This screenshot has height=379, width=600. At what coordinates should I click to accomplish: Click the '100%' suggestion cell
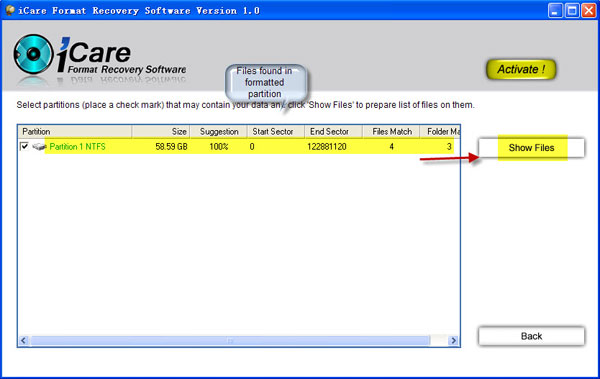coord(218,147)
